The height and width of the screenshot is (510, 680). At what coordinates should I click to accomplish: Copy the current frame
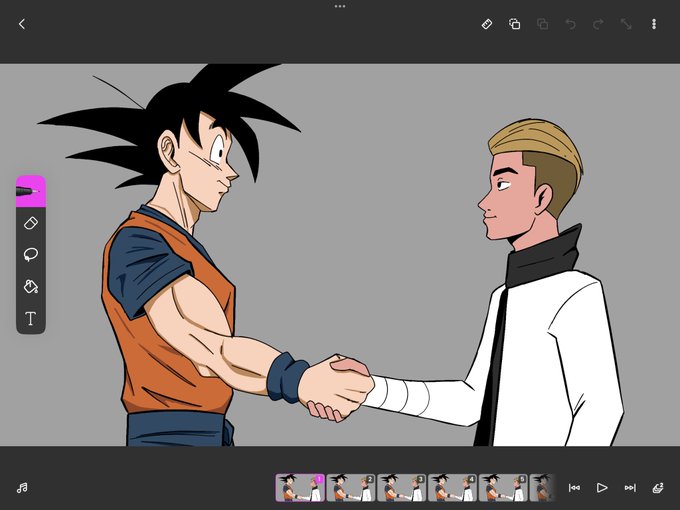click(x=514, y=24)
